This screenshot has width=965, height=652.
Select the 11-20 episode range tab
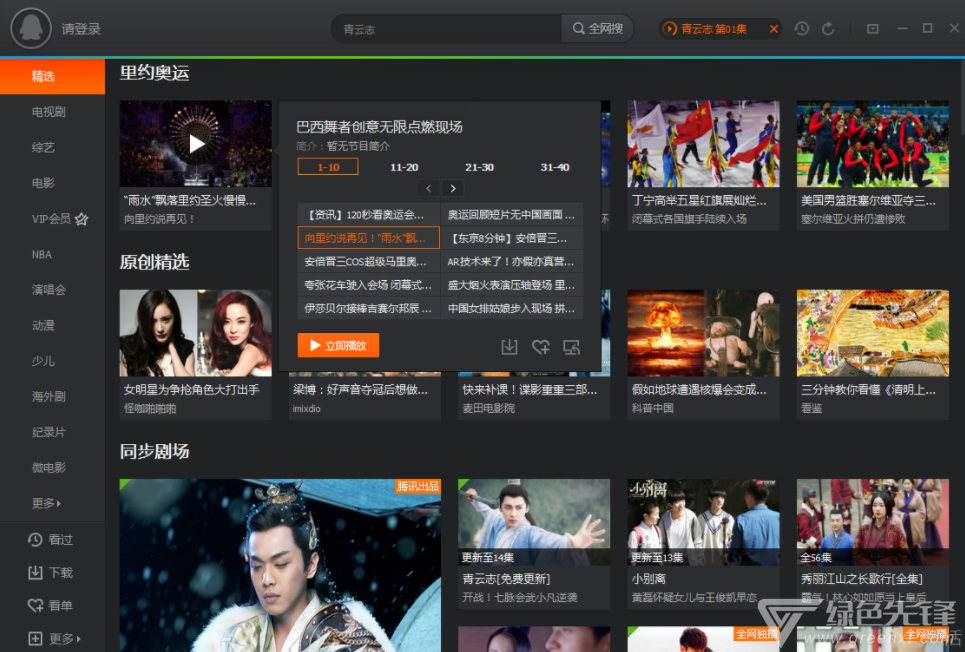pyautogui.click(x=404, y=167)
